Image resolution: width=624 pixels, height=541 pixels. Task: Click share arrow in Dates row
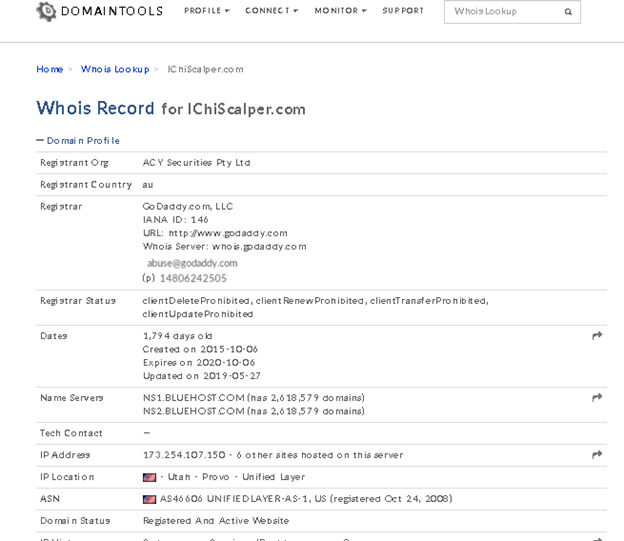(597, 336)
